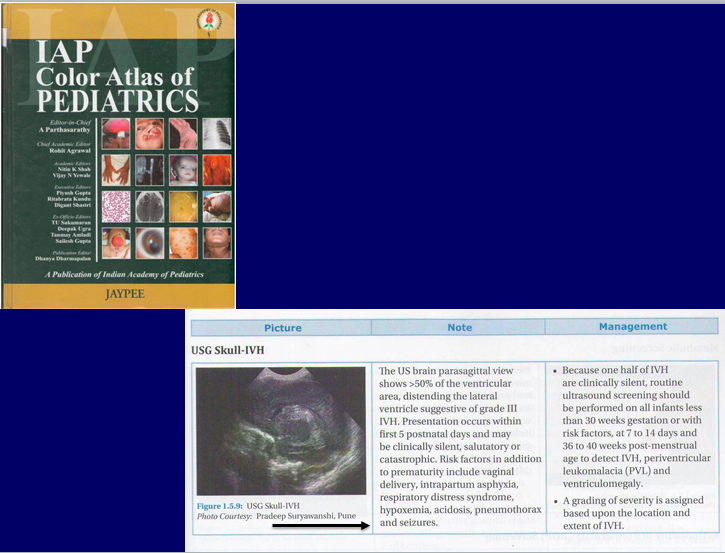Select the red endoscopy cover thumbnail
This screenshot has height=553, width=725.
click(217, 170)
